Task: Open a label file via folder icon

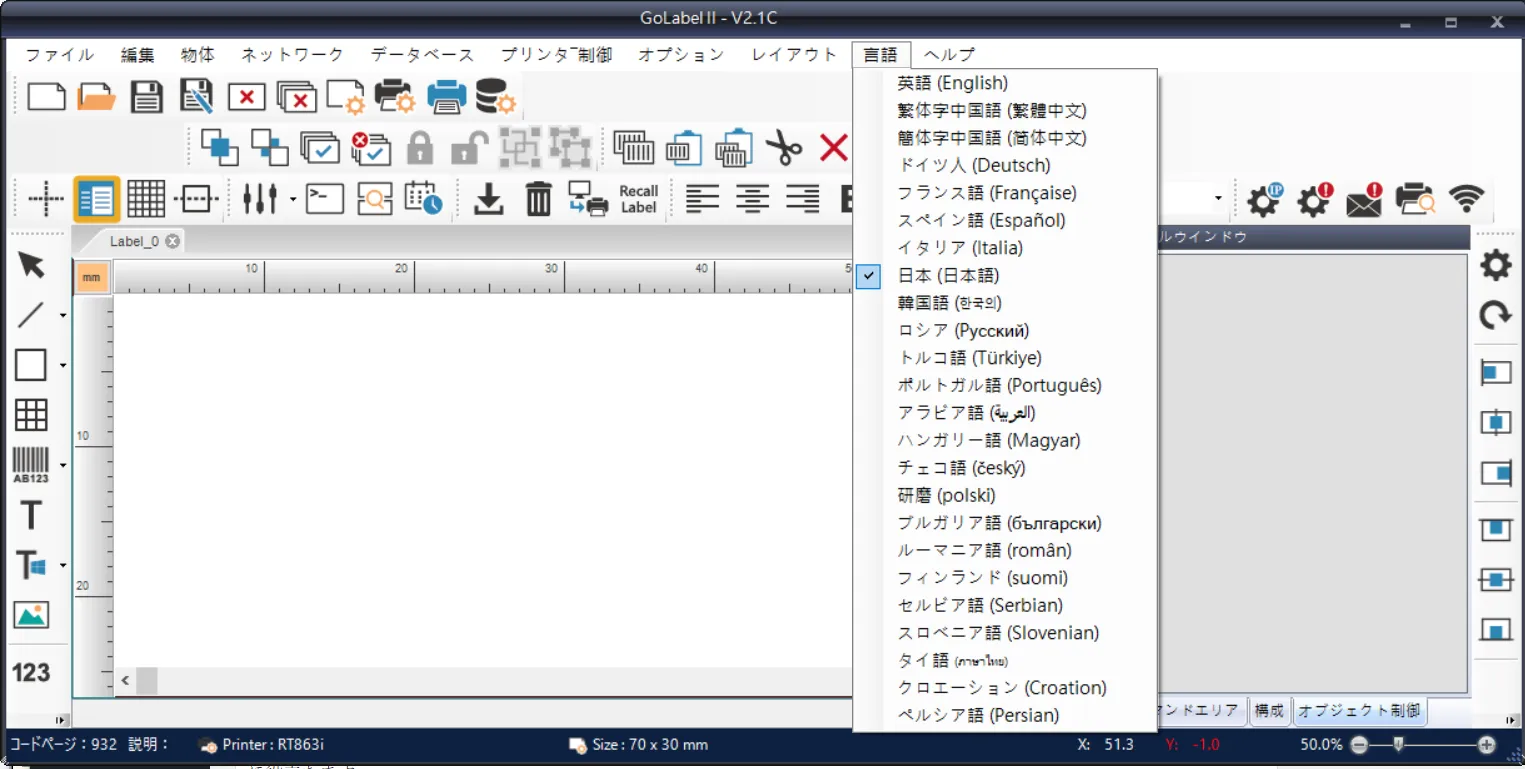Action: point(97,97)
